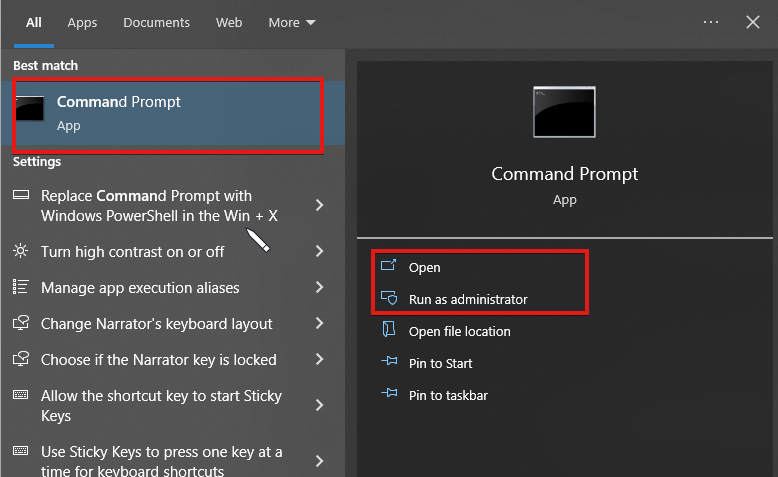The width and height of the screenshot is (778, 477).
Task: Choose Run as administrator
Action: 468,299
